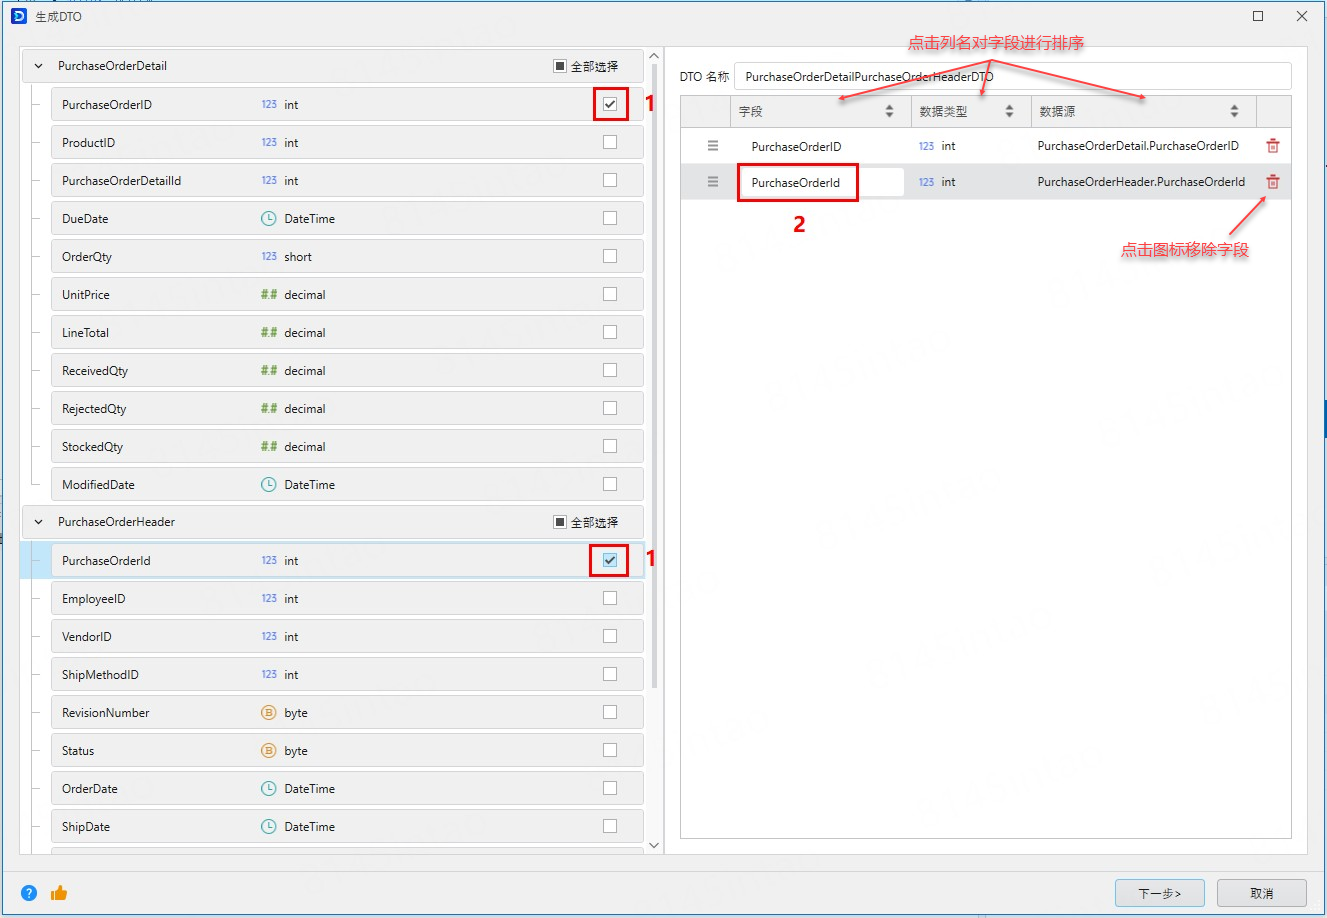The height and width of the screenshot is (918, 1327).
Task: Click drag handle of second DTO field row
Action: click(713, 182)
